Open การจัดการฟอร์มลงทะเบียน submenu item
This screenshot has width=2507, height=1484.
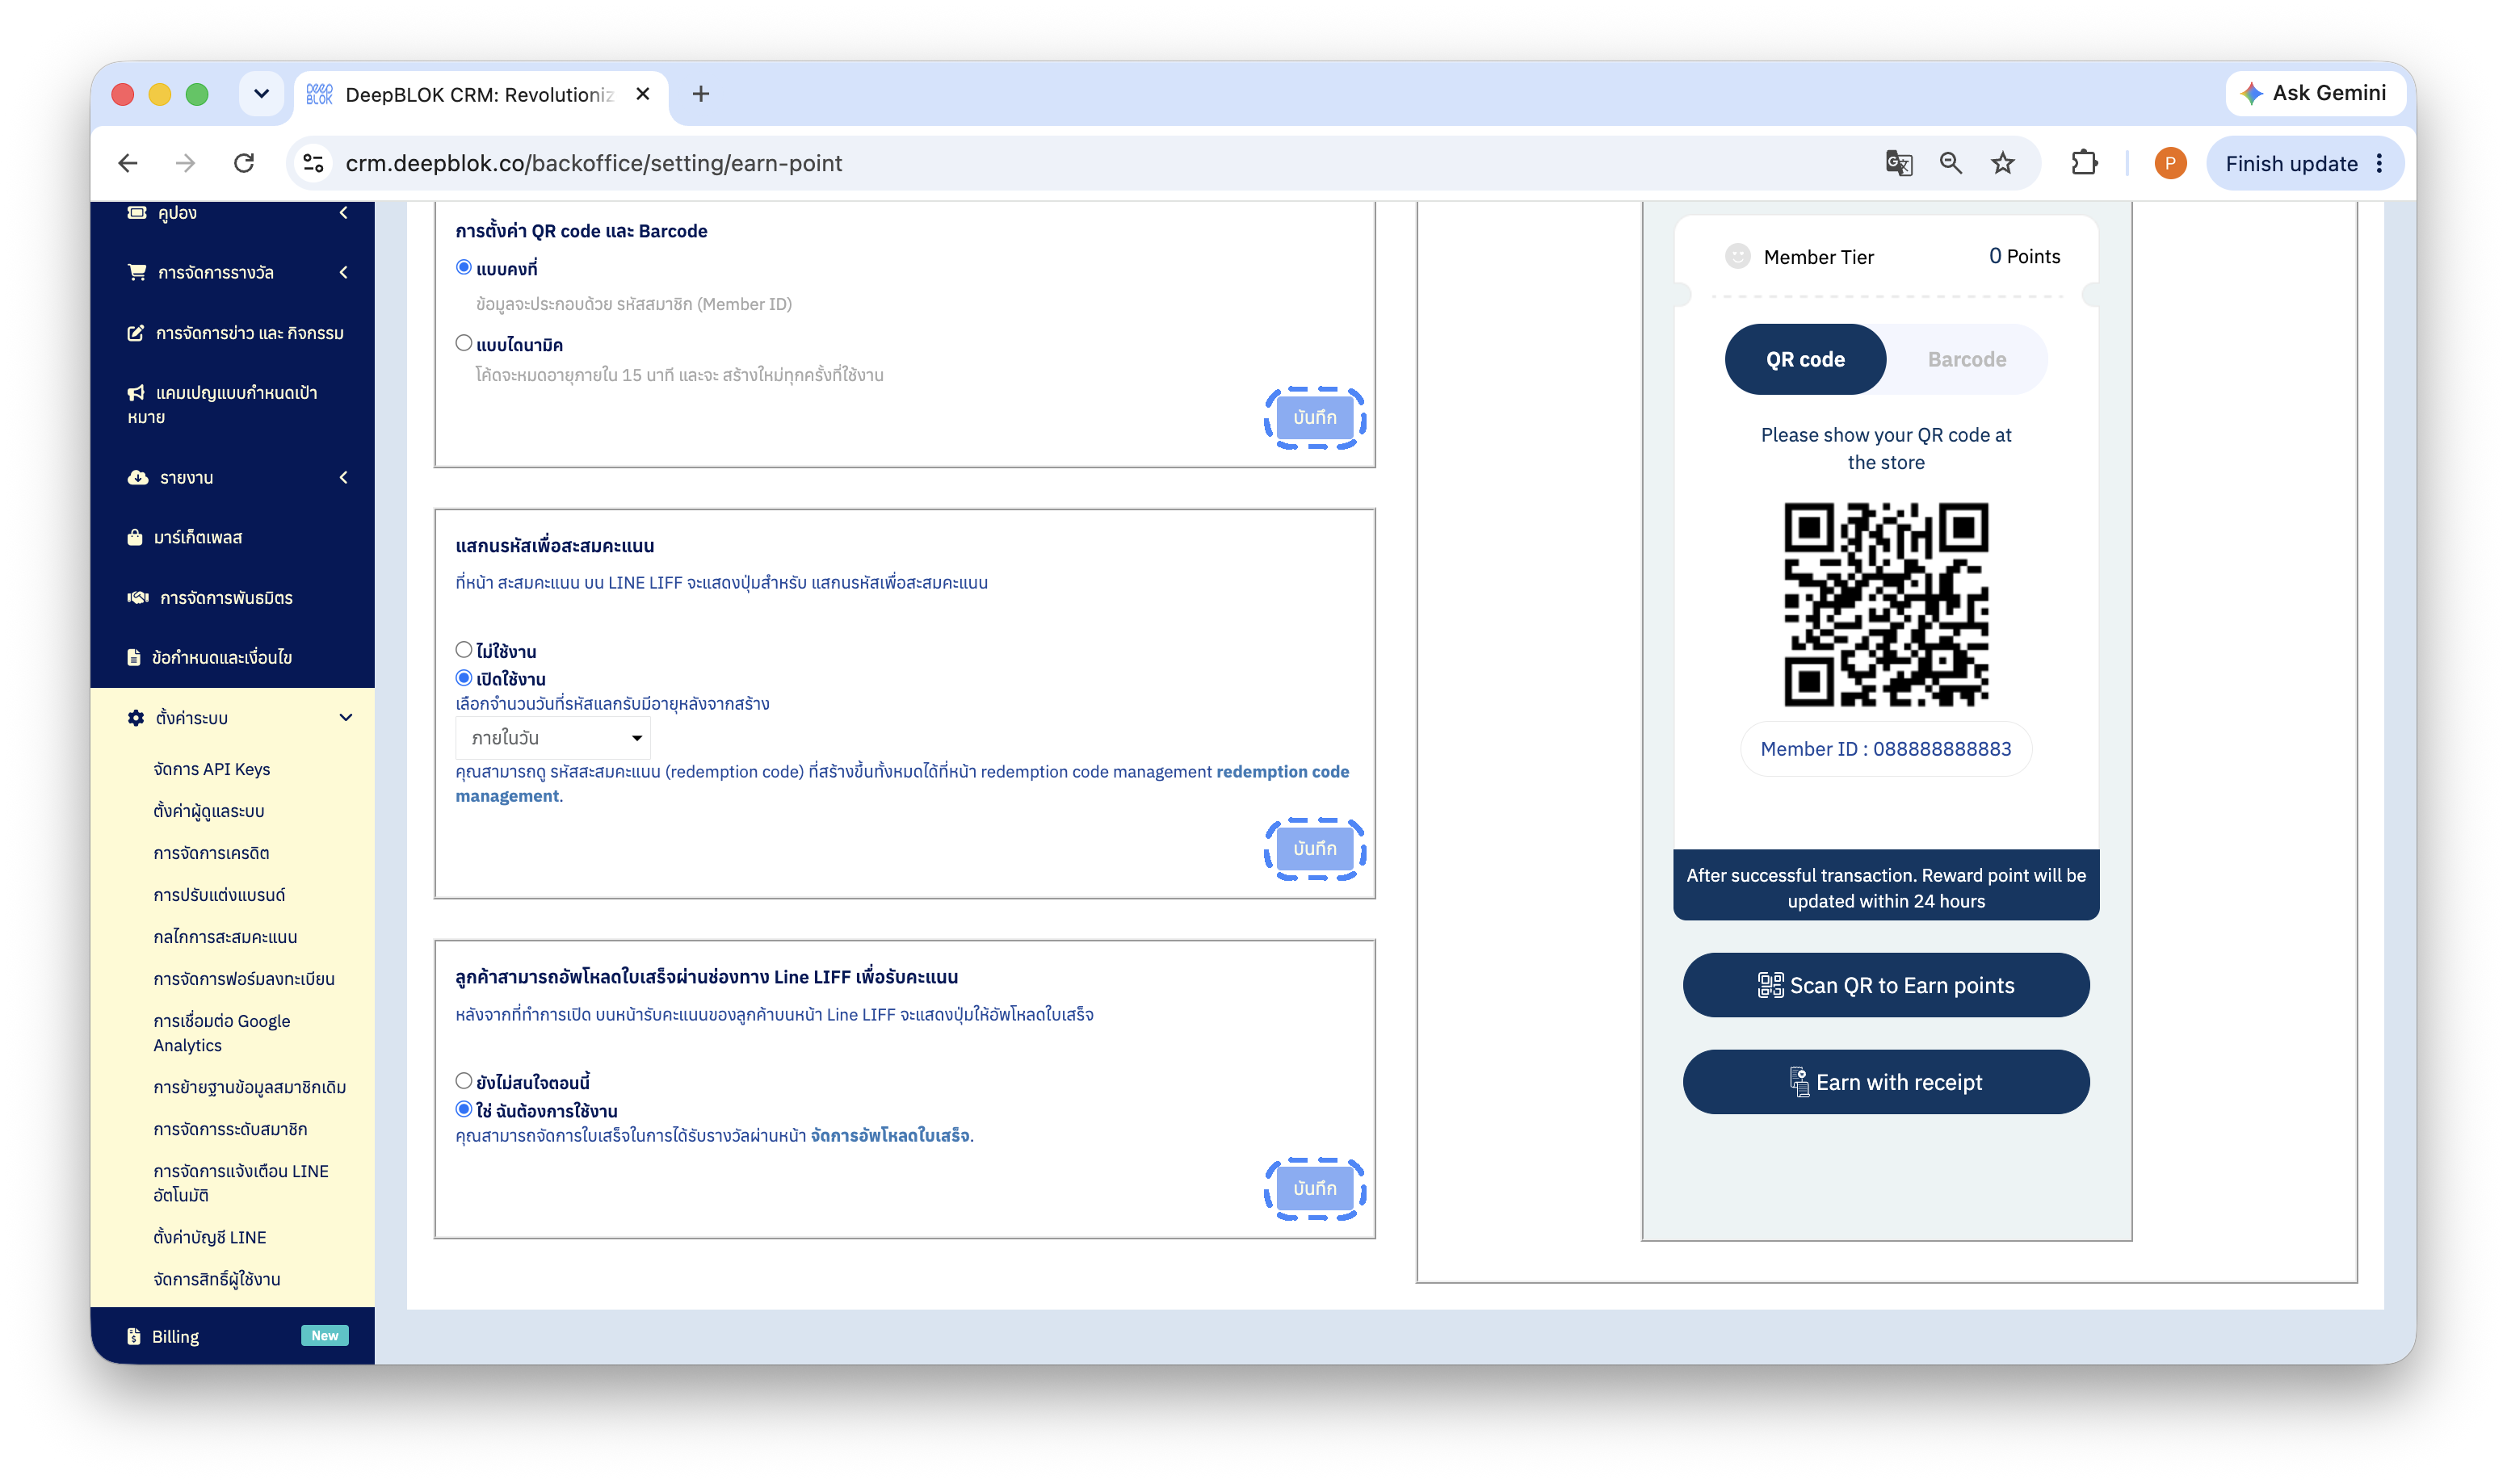click(x=244, y=978)
